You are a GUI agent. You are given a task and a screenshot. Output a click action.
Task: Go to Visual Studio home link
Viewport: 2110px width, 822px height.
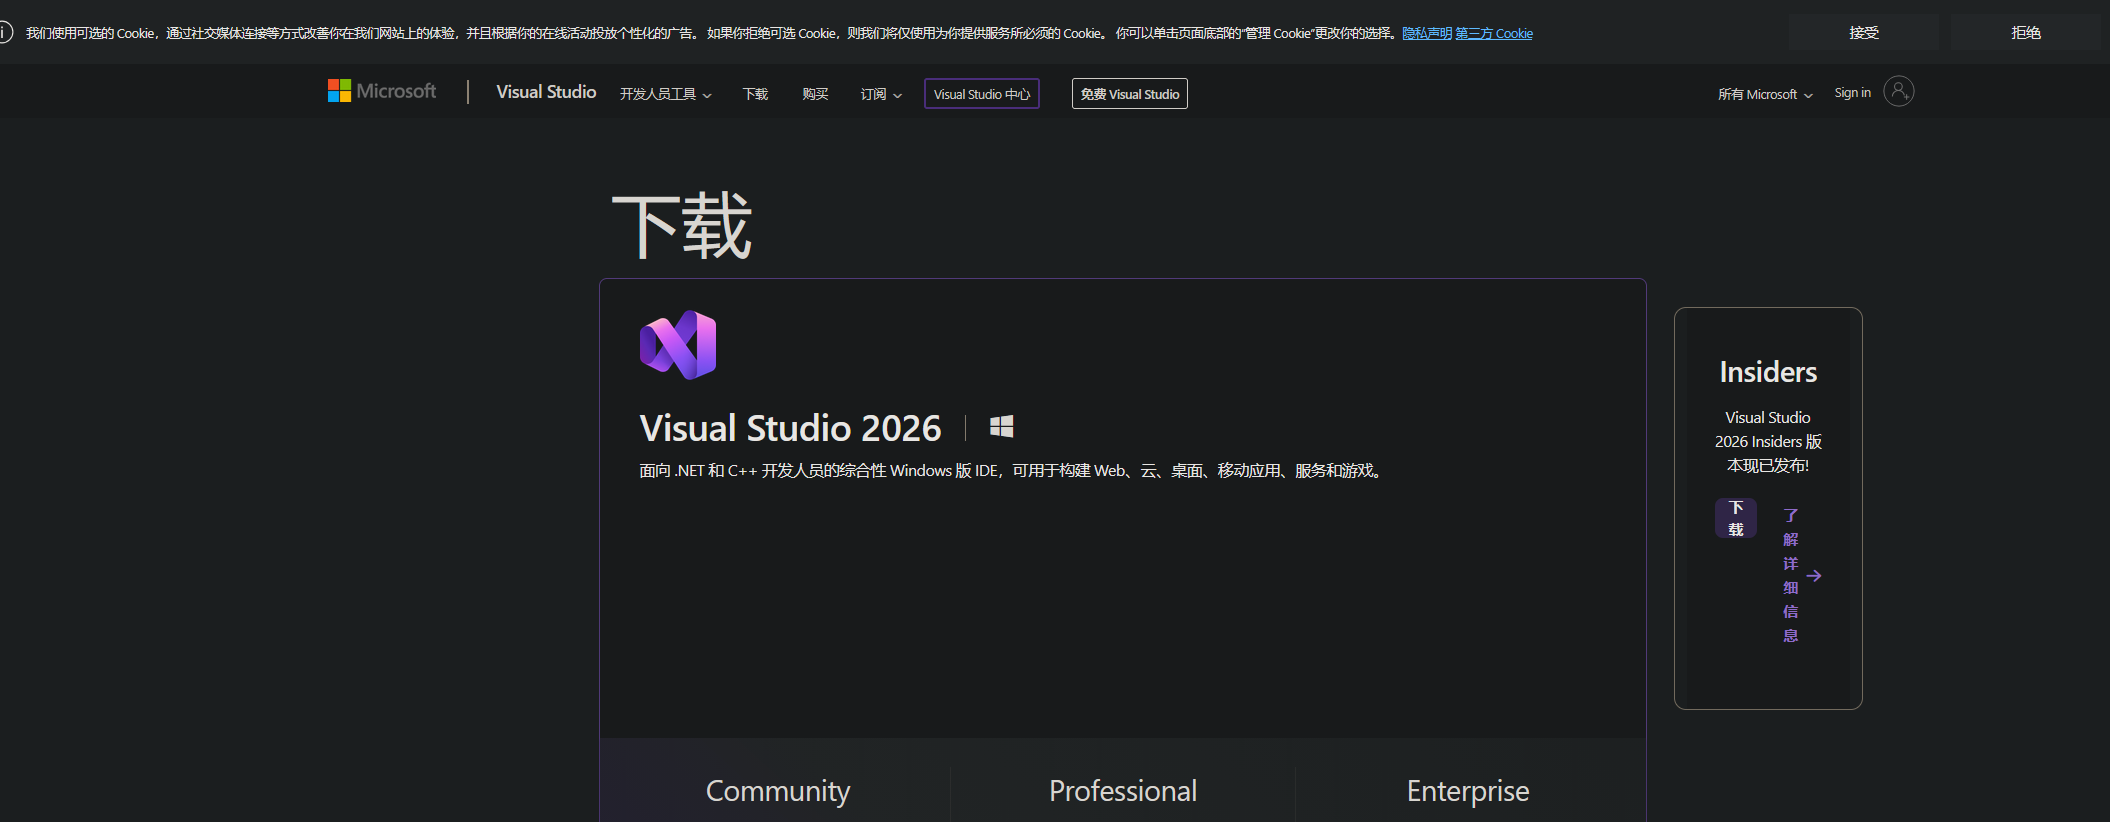click(x=546, y=92)
